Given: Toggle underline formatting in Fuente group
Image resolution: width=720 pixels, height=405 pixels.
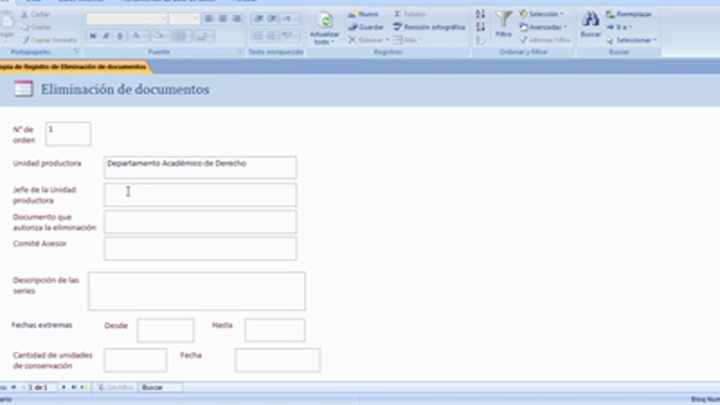Looking at the screenshot, I should pos(121,36).
